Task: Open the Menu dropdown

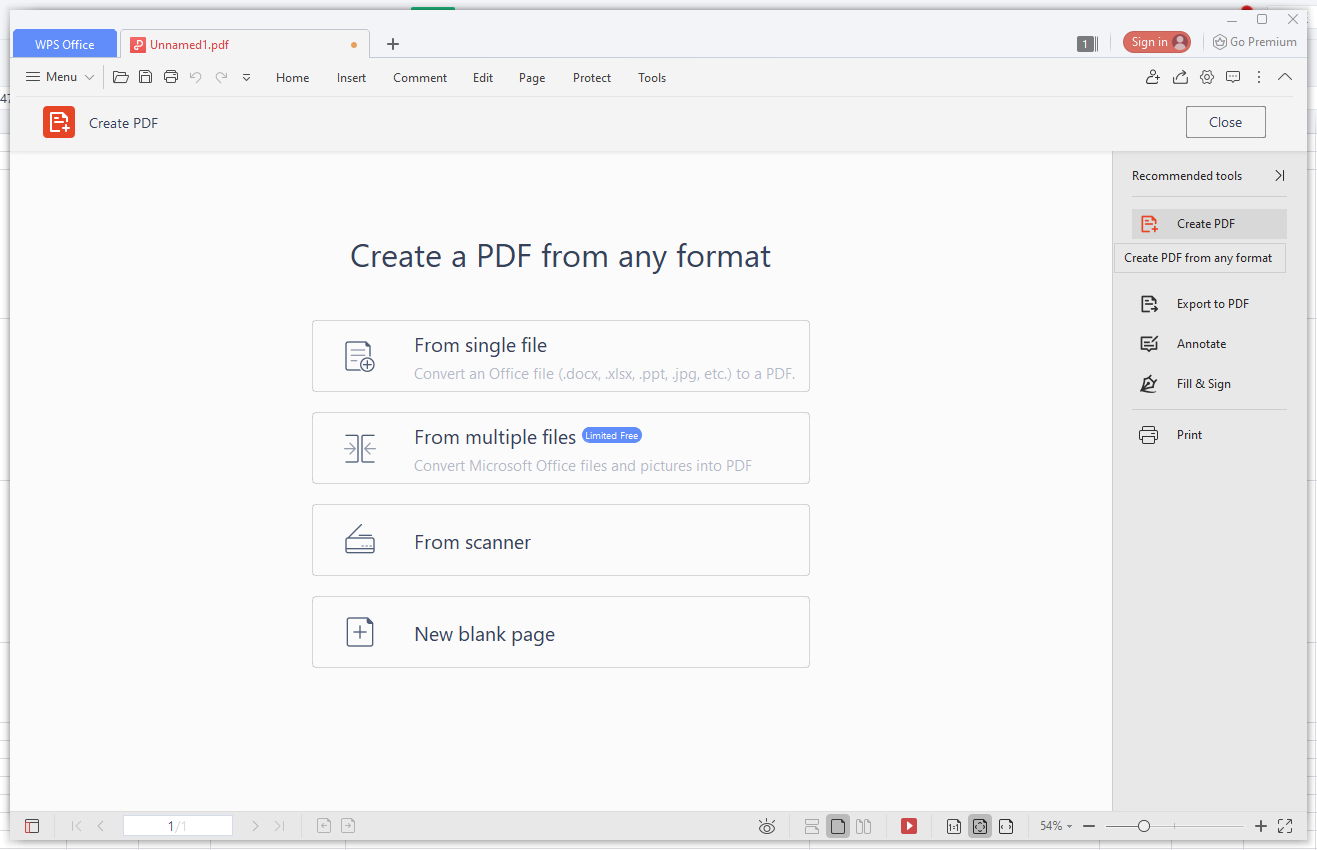Action: tap(60, 77)
